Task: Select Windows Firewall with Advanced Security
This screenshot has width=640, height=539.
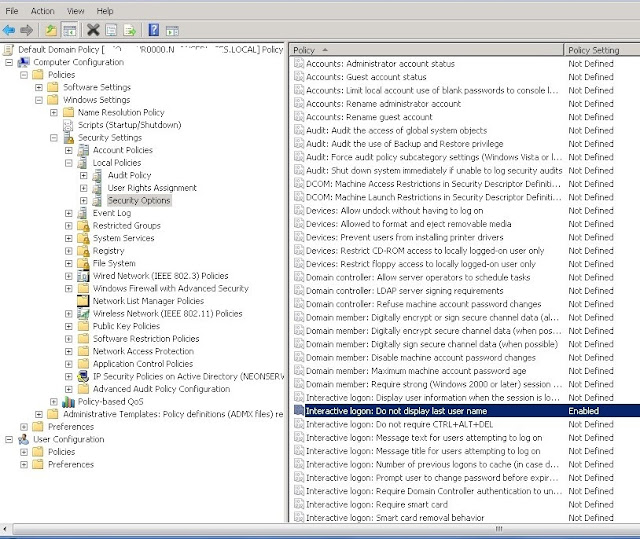Action: coord(171,288)
